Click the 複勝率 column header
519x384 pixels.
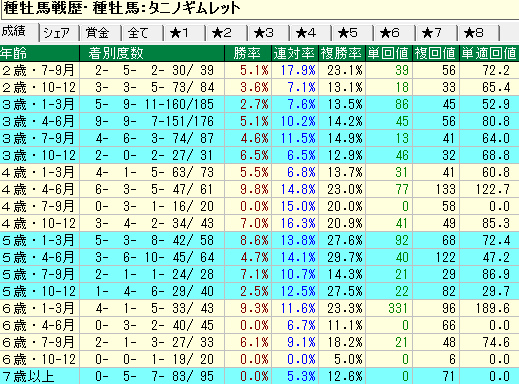click(342, 53)
